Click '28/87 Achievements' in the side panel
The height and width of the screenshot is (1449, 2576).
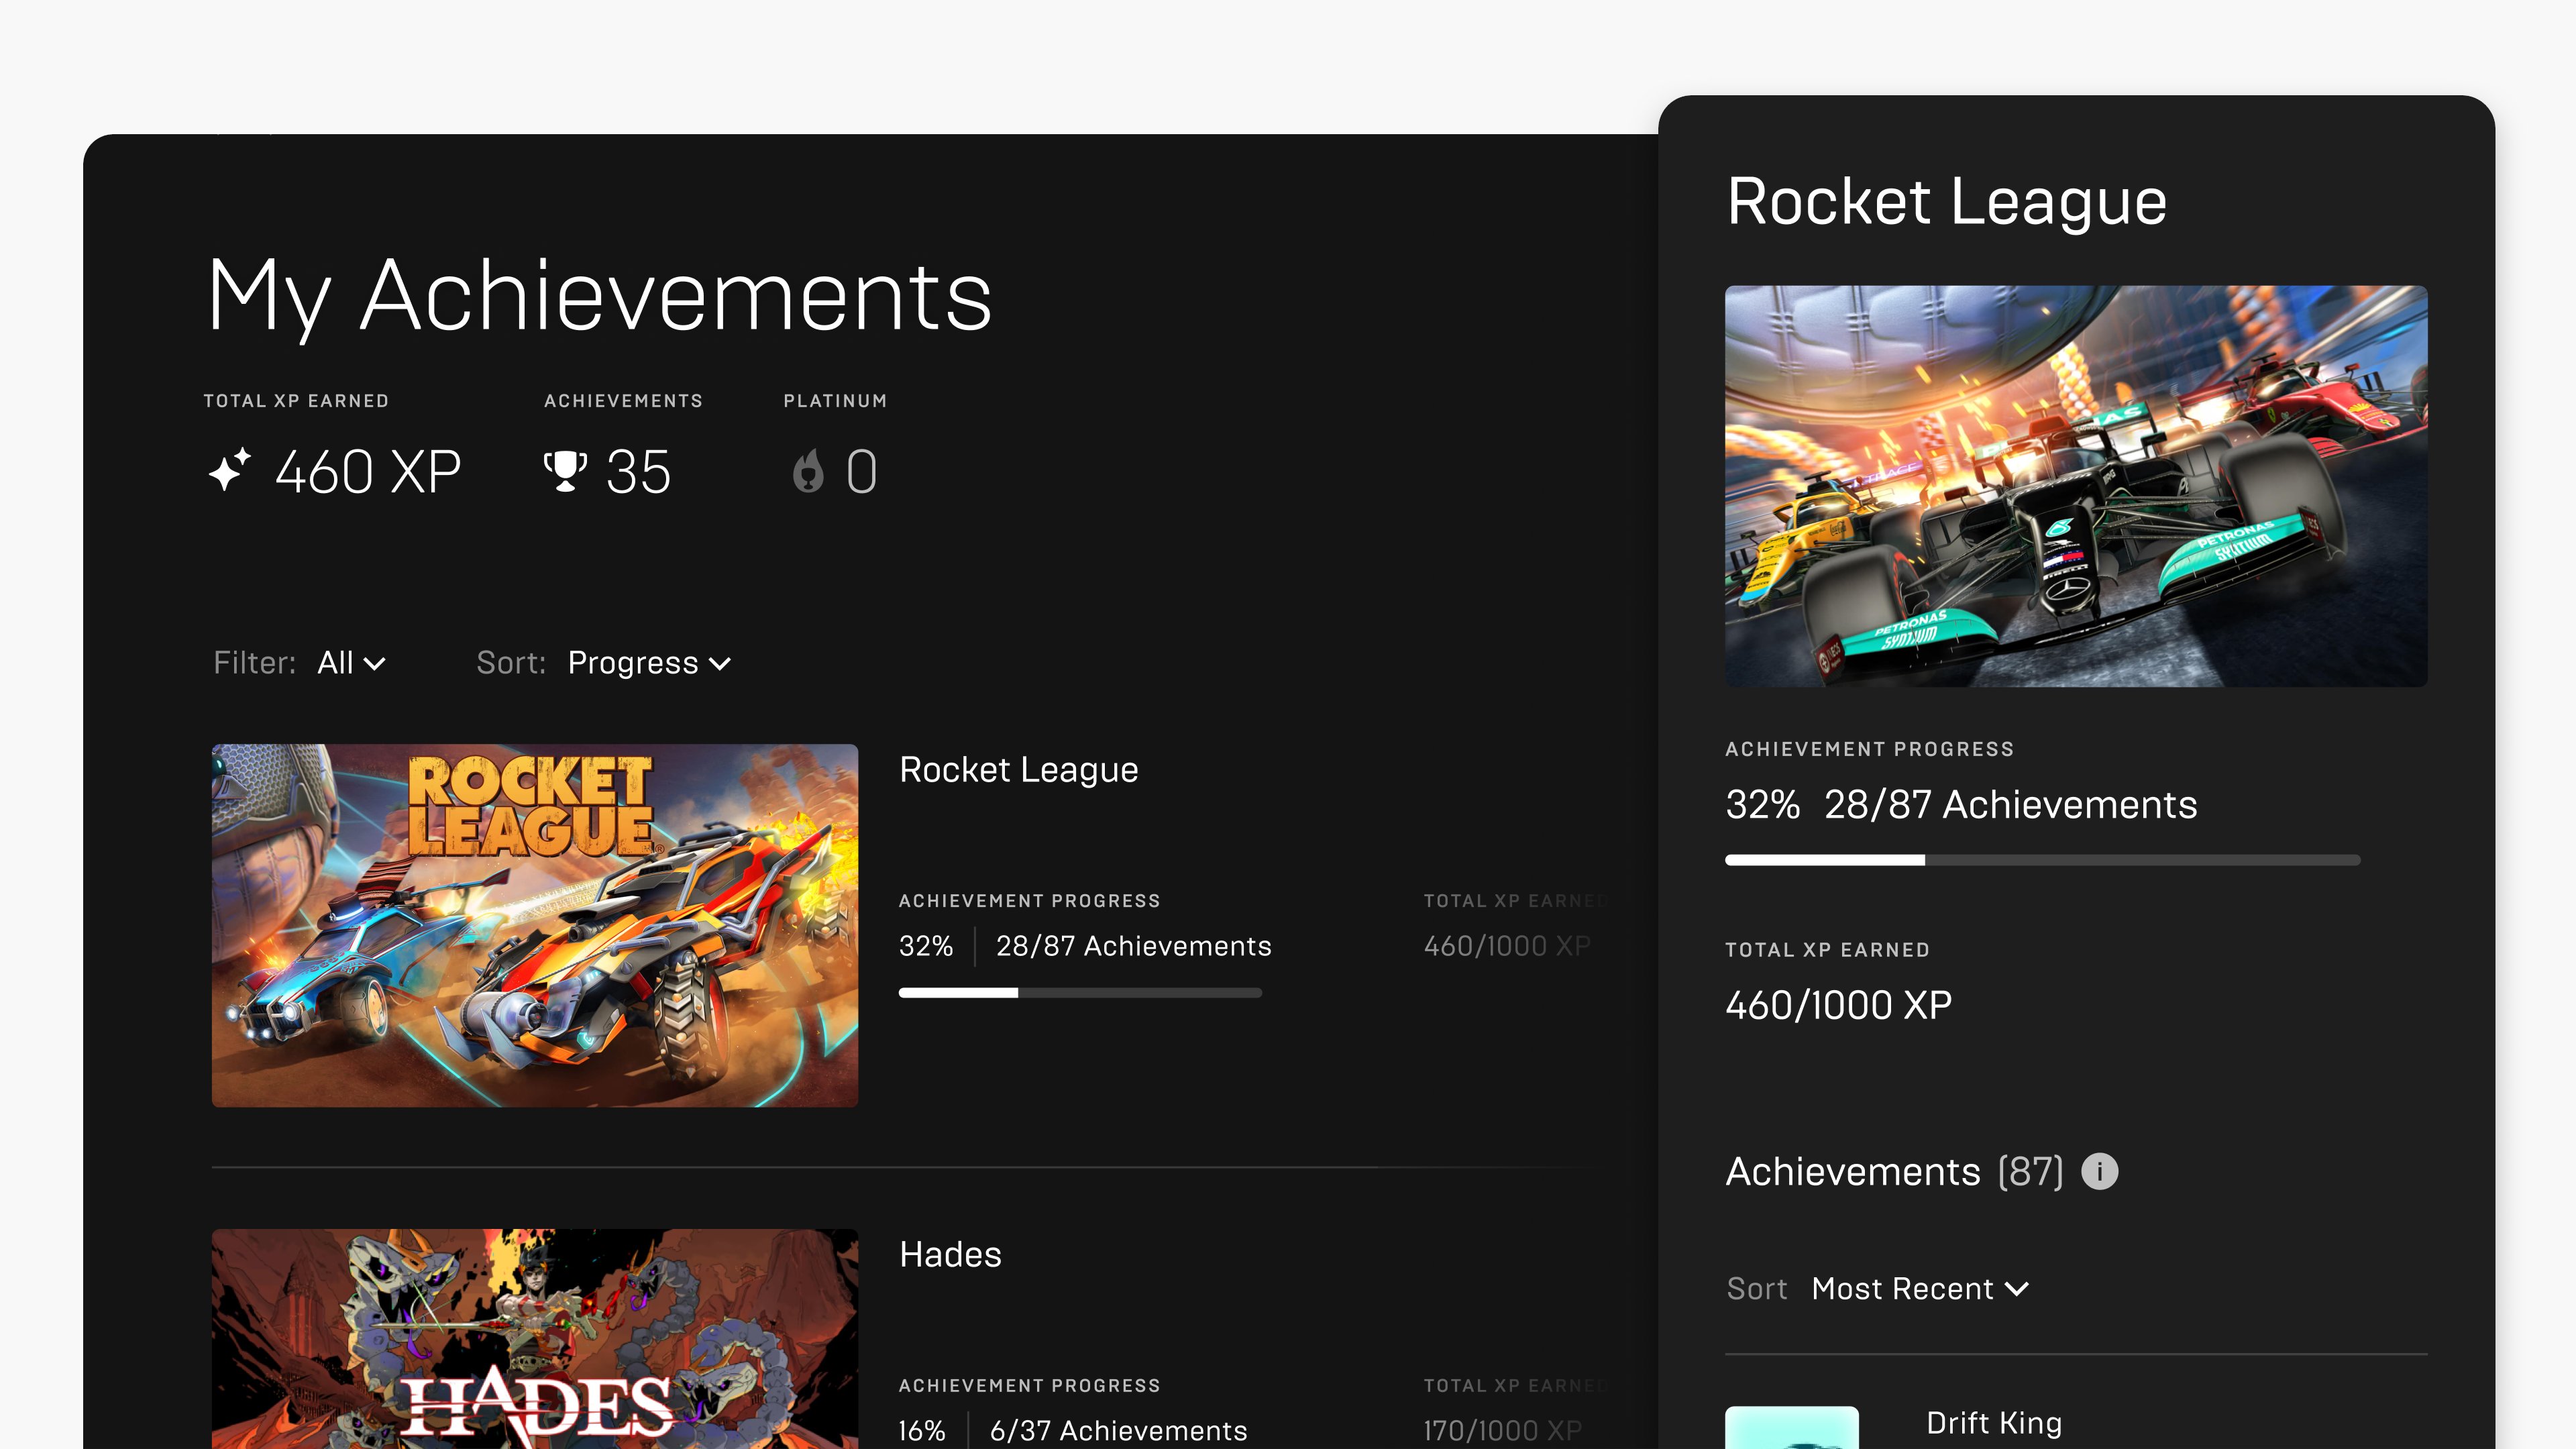point(2010,805)
